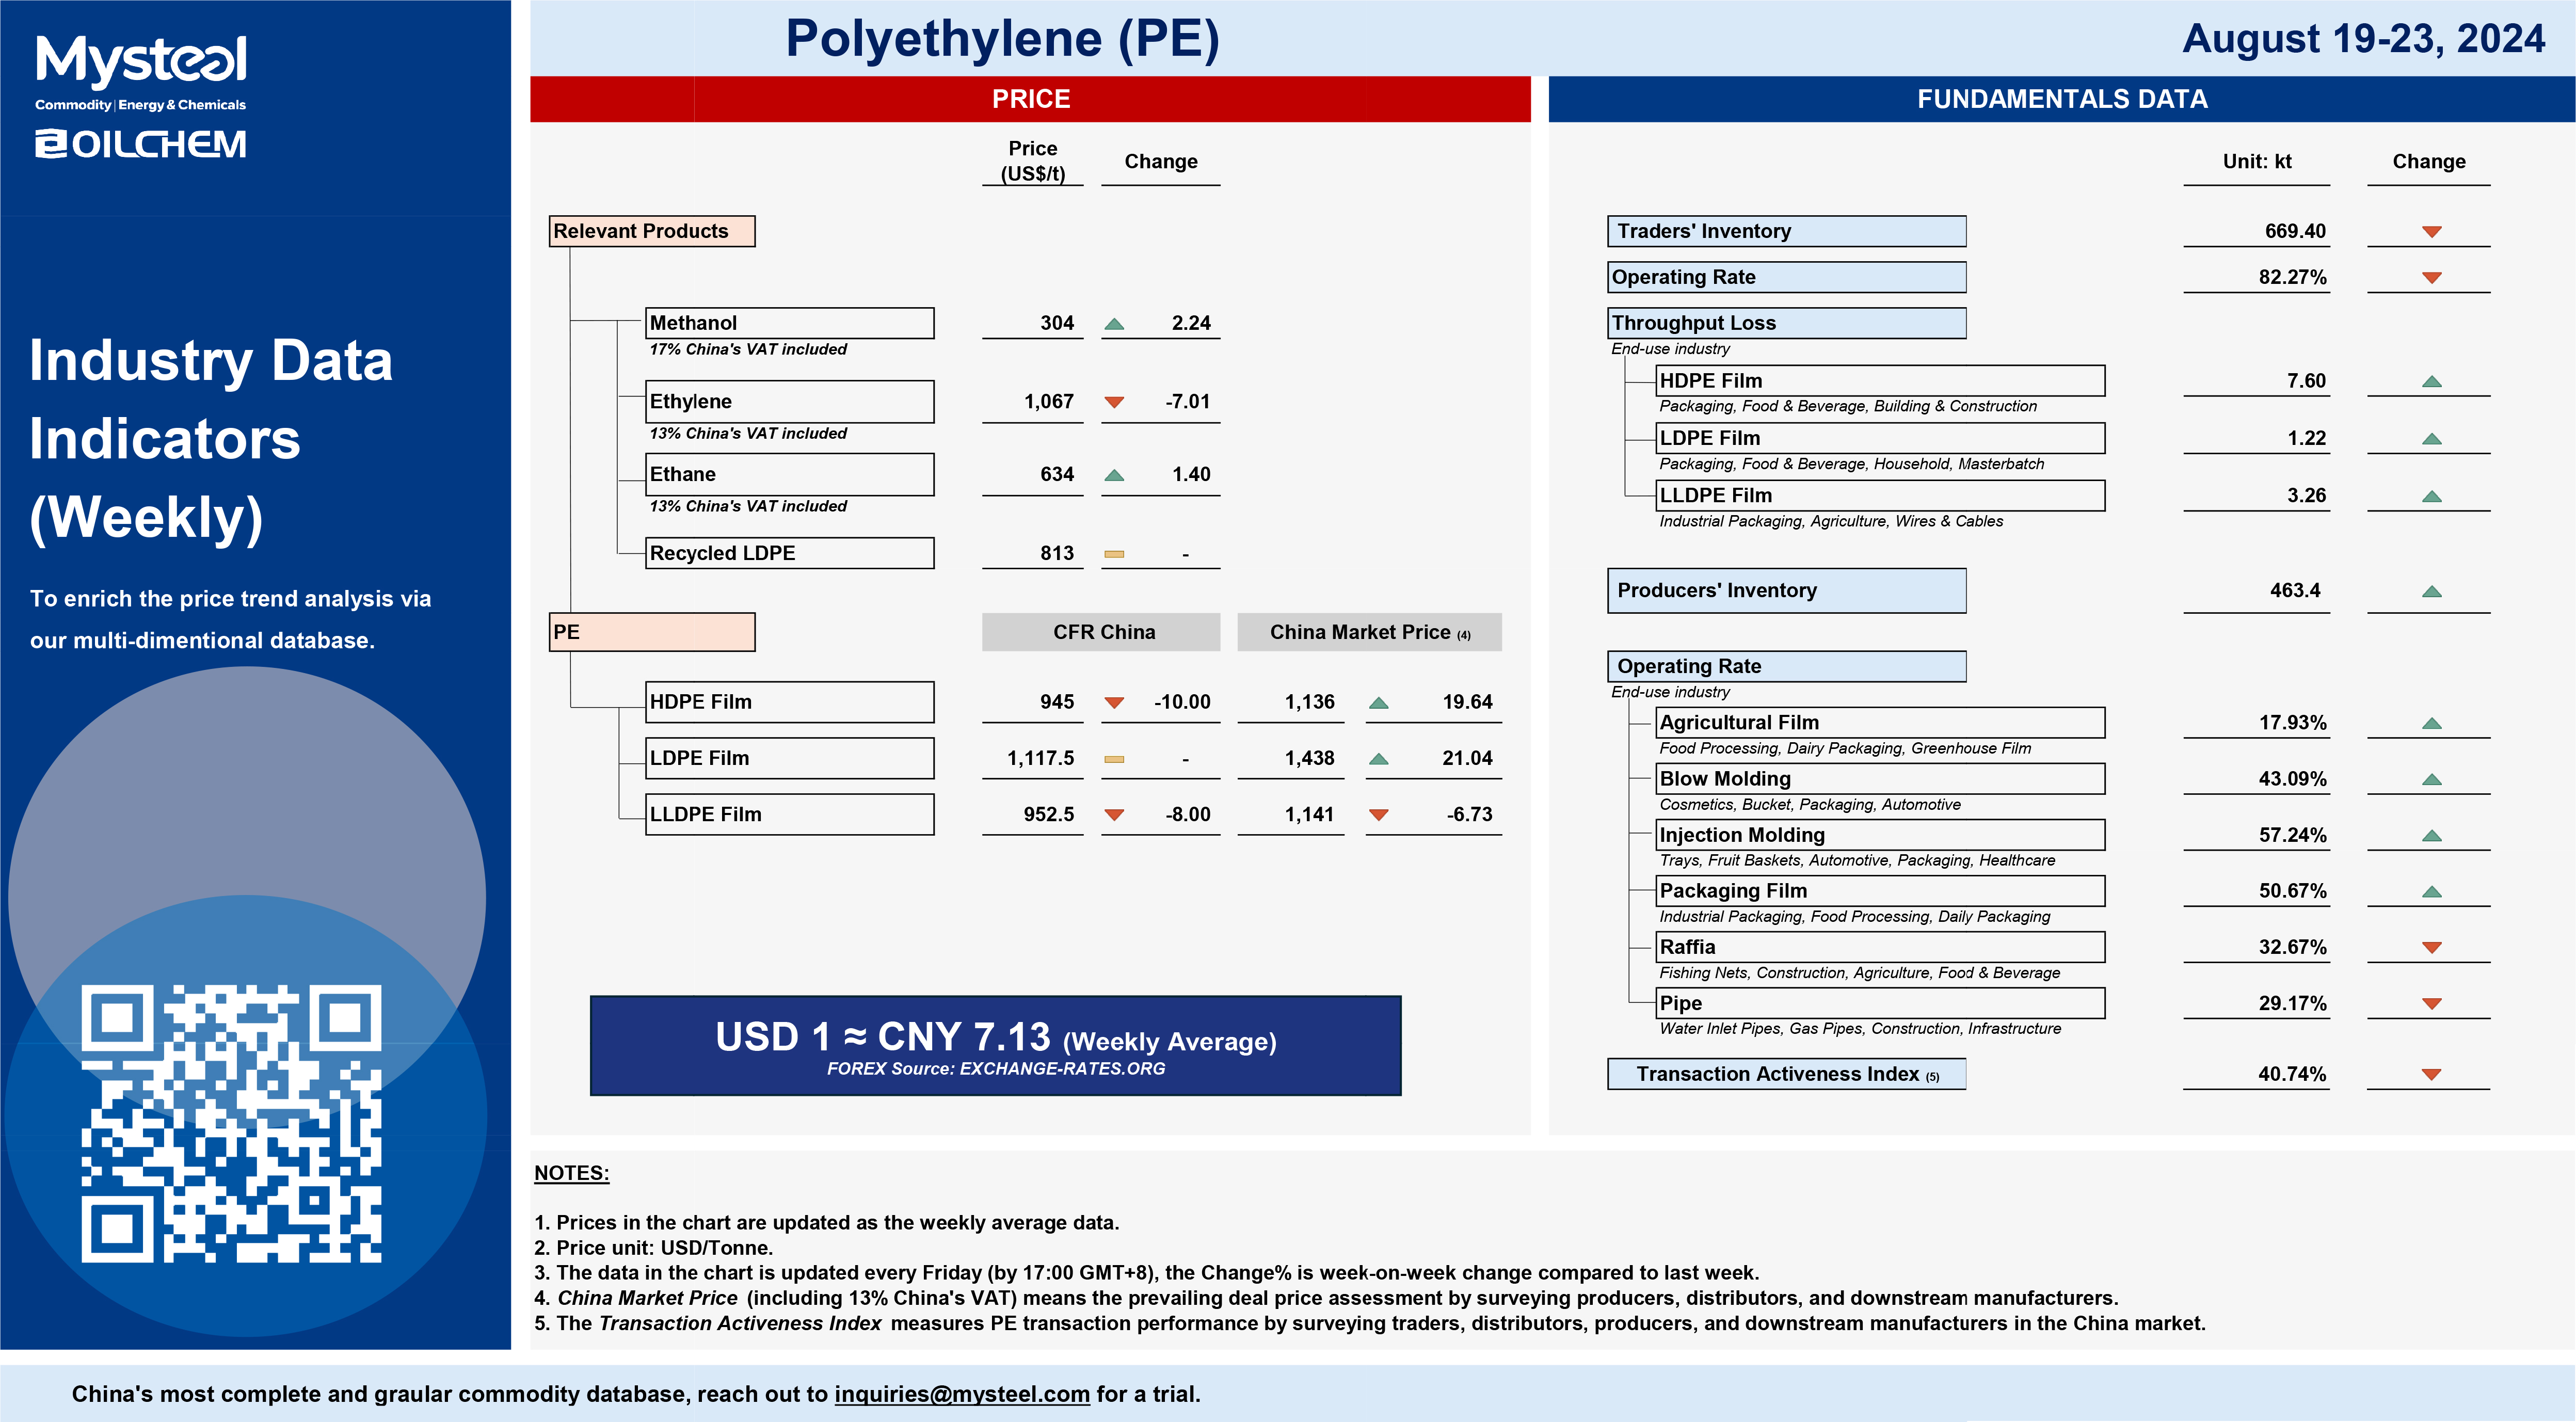Viewport: 2576px width, 1422px height.
Task: Select the Ethylene box
Action: (790, 401)
